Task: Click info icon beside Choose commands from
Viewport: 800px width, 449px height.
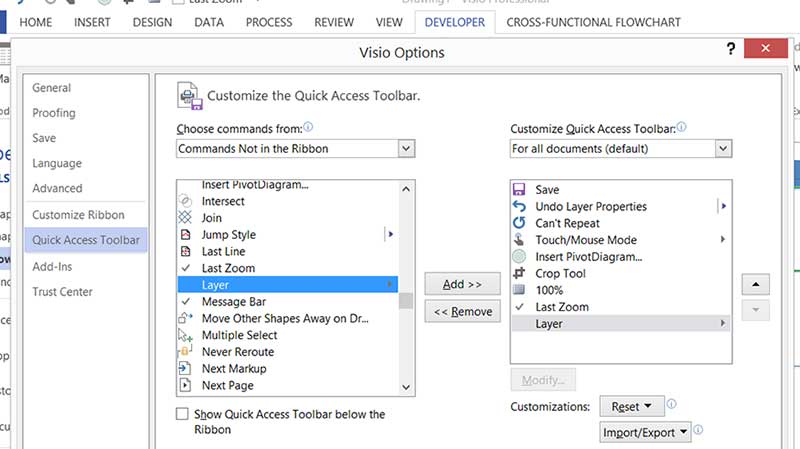Action: click(x=308, y=127)
